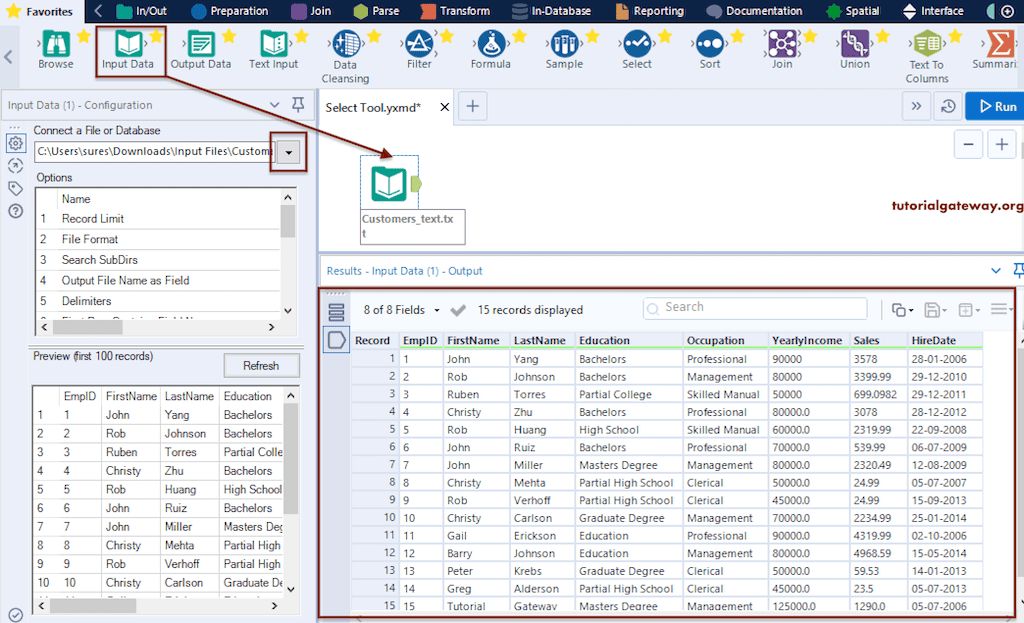The image size is (1024, 623).
Task: Open the Output Data tool
Action: 202,48
